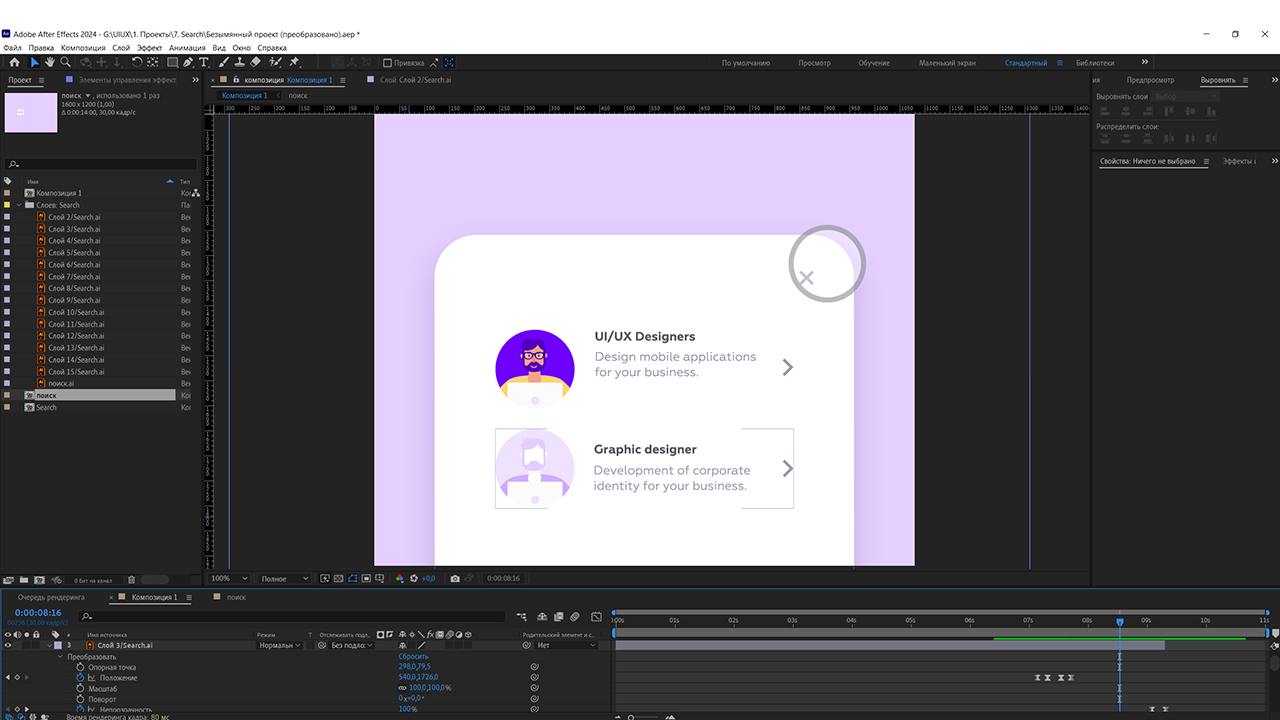Switch to the Обучение workspace

click(874, 63)
